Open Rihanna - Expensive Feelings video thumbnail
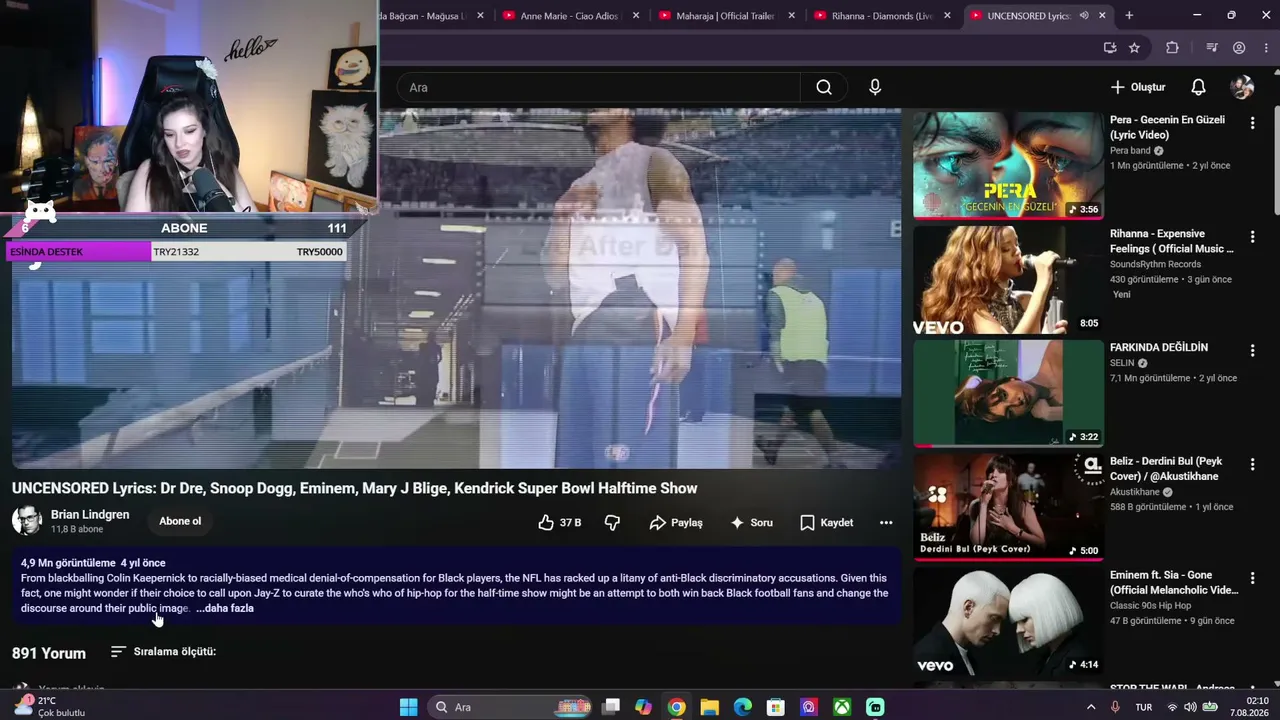Screen dimensions: 1280x720 [1008, 279]
